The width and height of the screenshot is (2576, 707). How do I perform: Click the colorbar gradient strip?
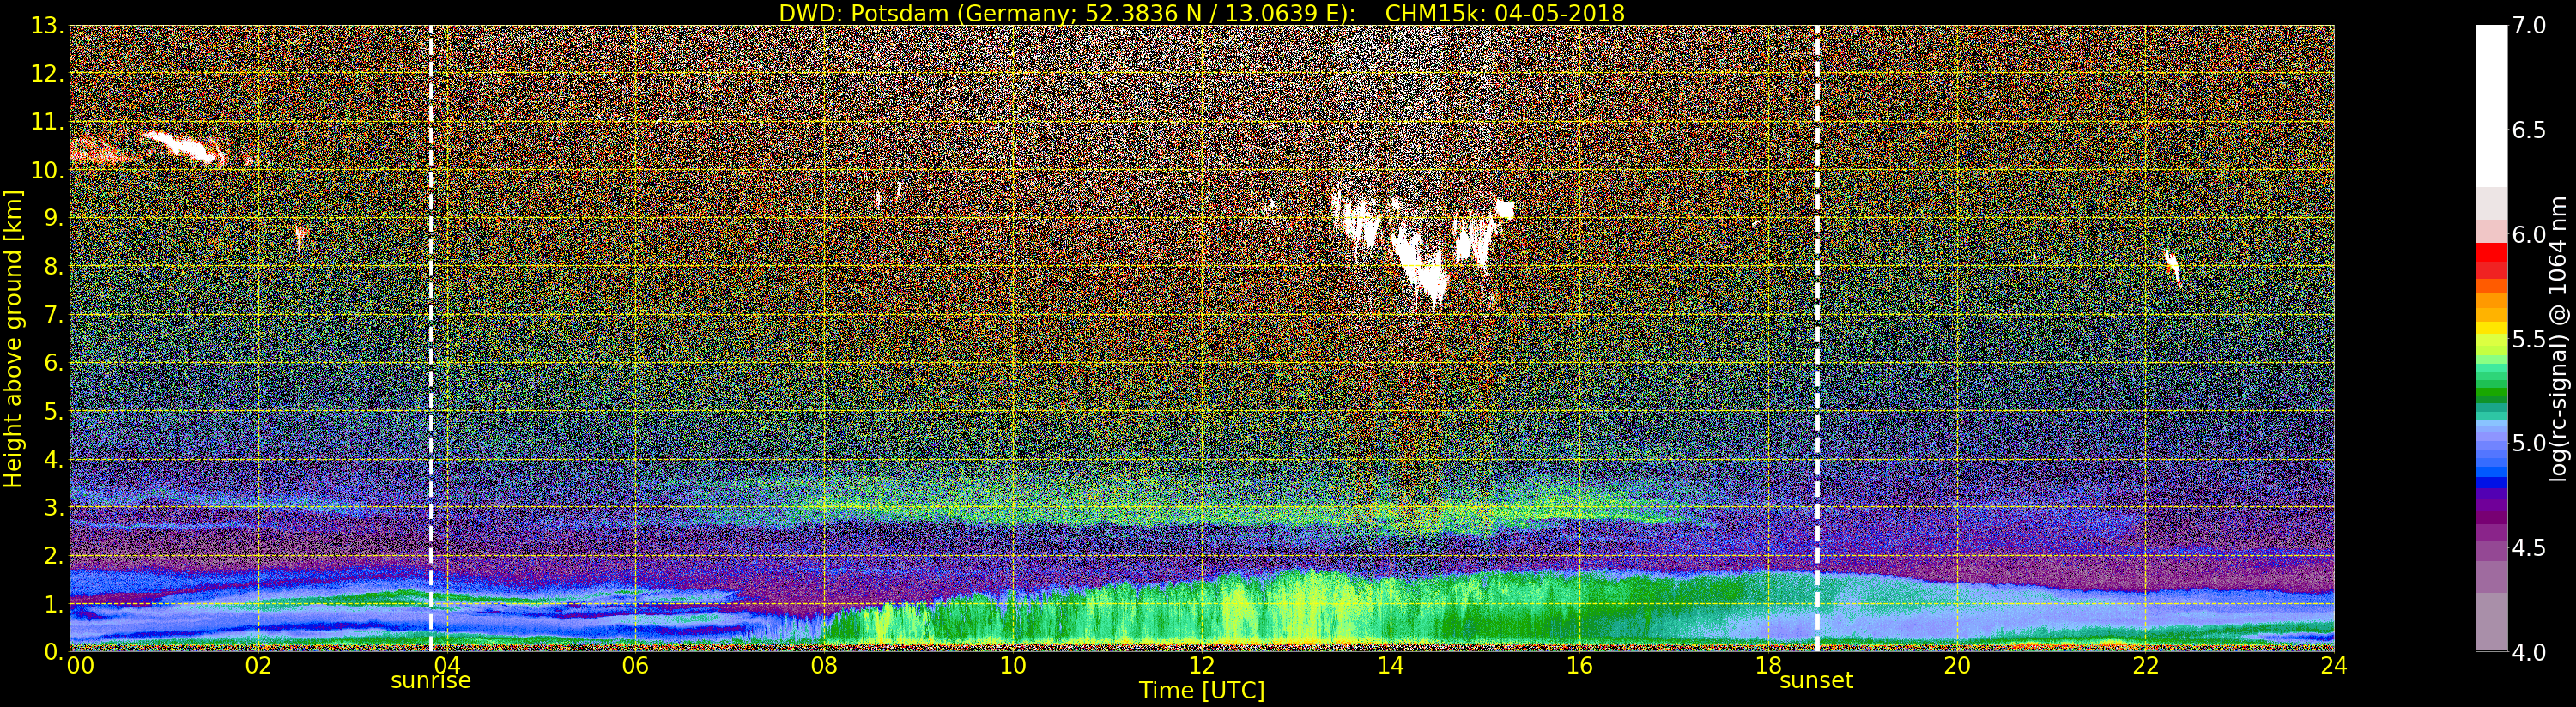[x=2491, y=338]
